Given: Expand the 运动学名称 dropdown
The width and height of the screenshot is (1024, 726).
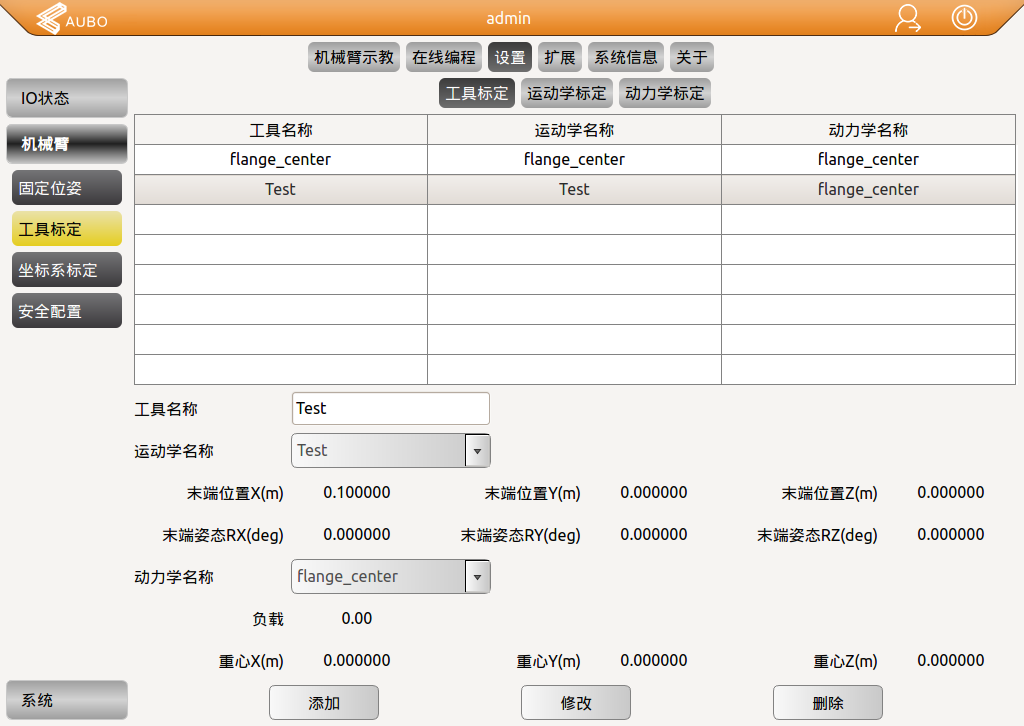Looking at the screenshot, I should (x=477, y=450).
